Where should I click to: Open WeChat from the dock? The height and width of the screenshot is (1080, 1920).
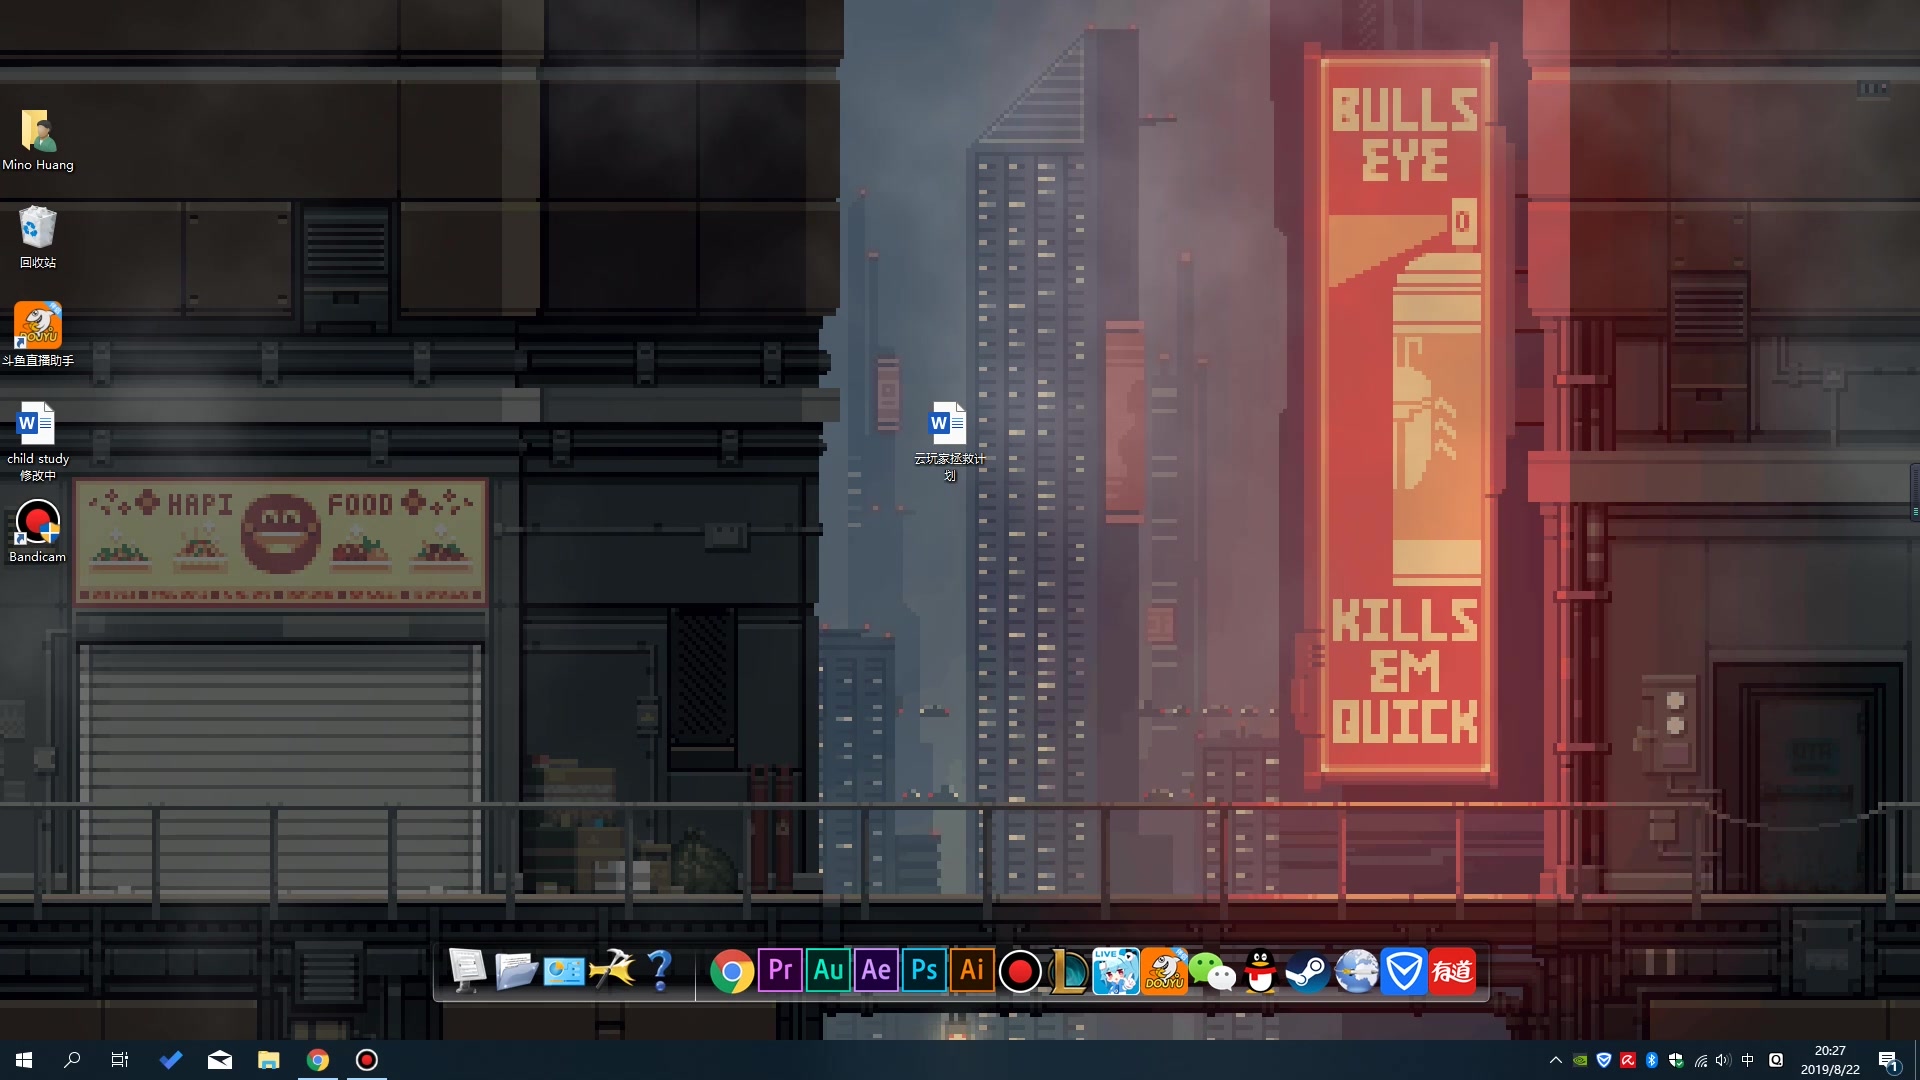tap(1212, 971)
